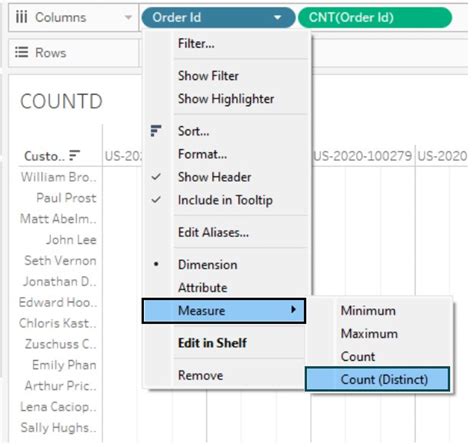
Task: Open the Columns shelf dropdown arrow
Action: (128, 17)
